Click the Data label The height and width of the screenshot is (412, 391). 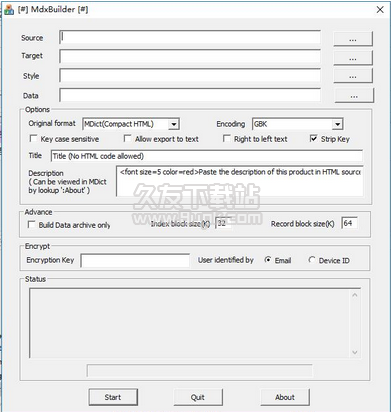(31, 96)
